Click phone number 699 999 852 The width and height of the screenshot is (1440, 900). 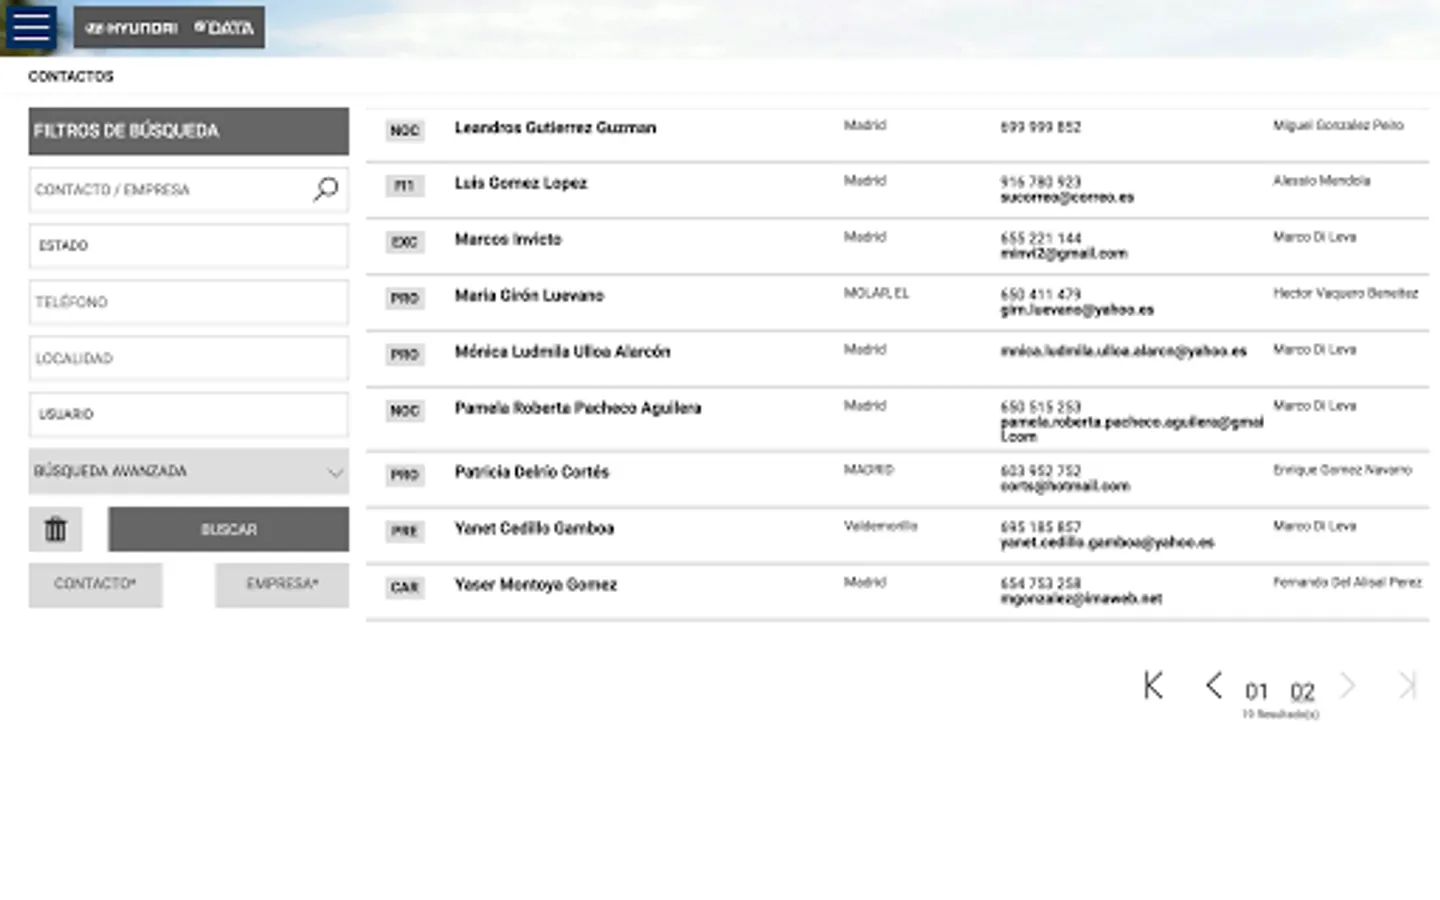[x=1040, y=127]
